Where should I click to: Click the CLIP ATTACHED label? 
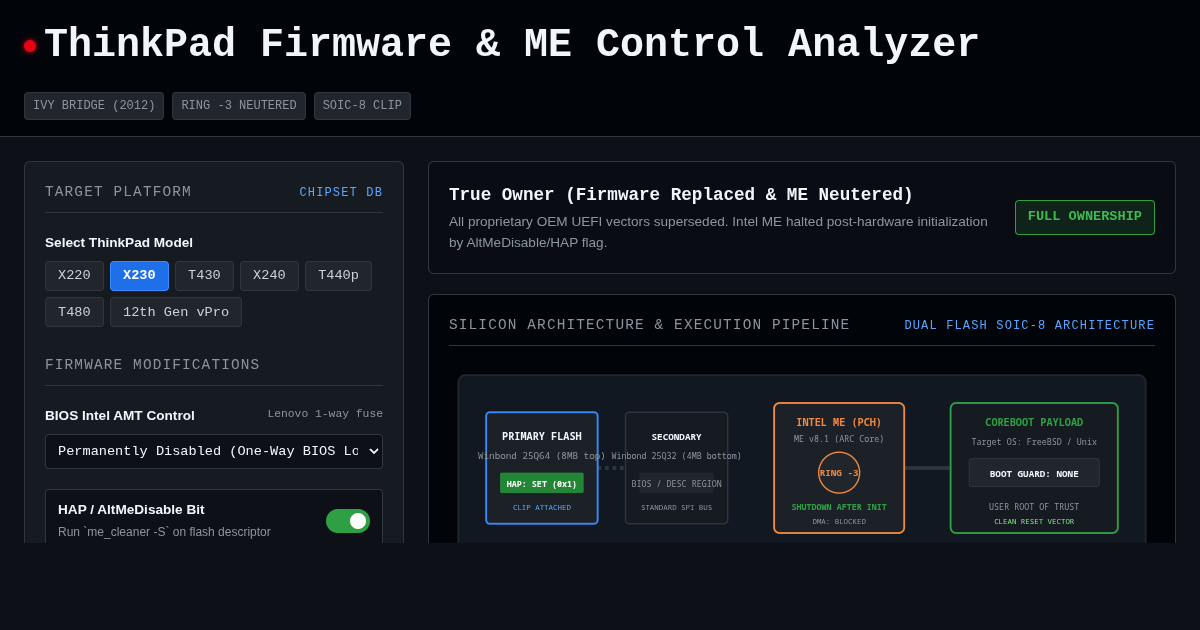tap(542, 507)
